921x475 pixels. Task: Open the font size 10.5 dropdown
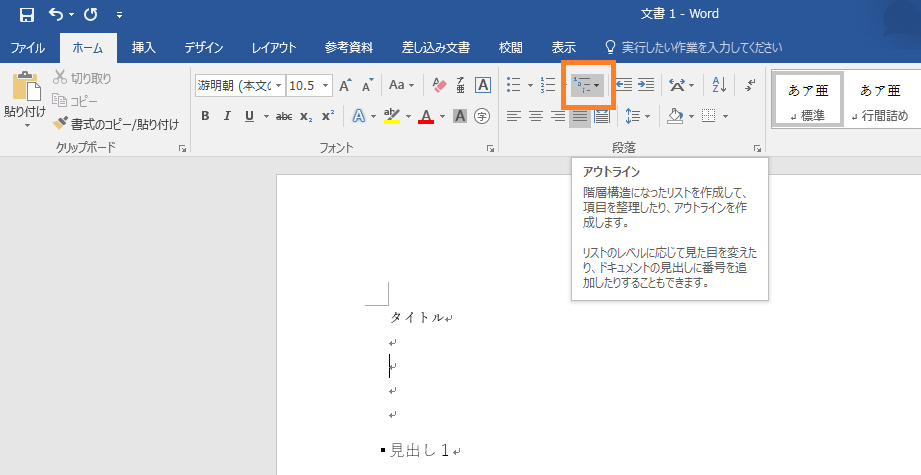click(325, 86)
